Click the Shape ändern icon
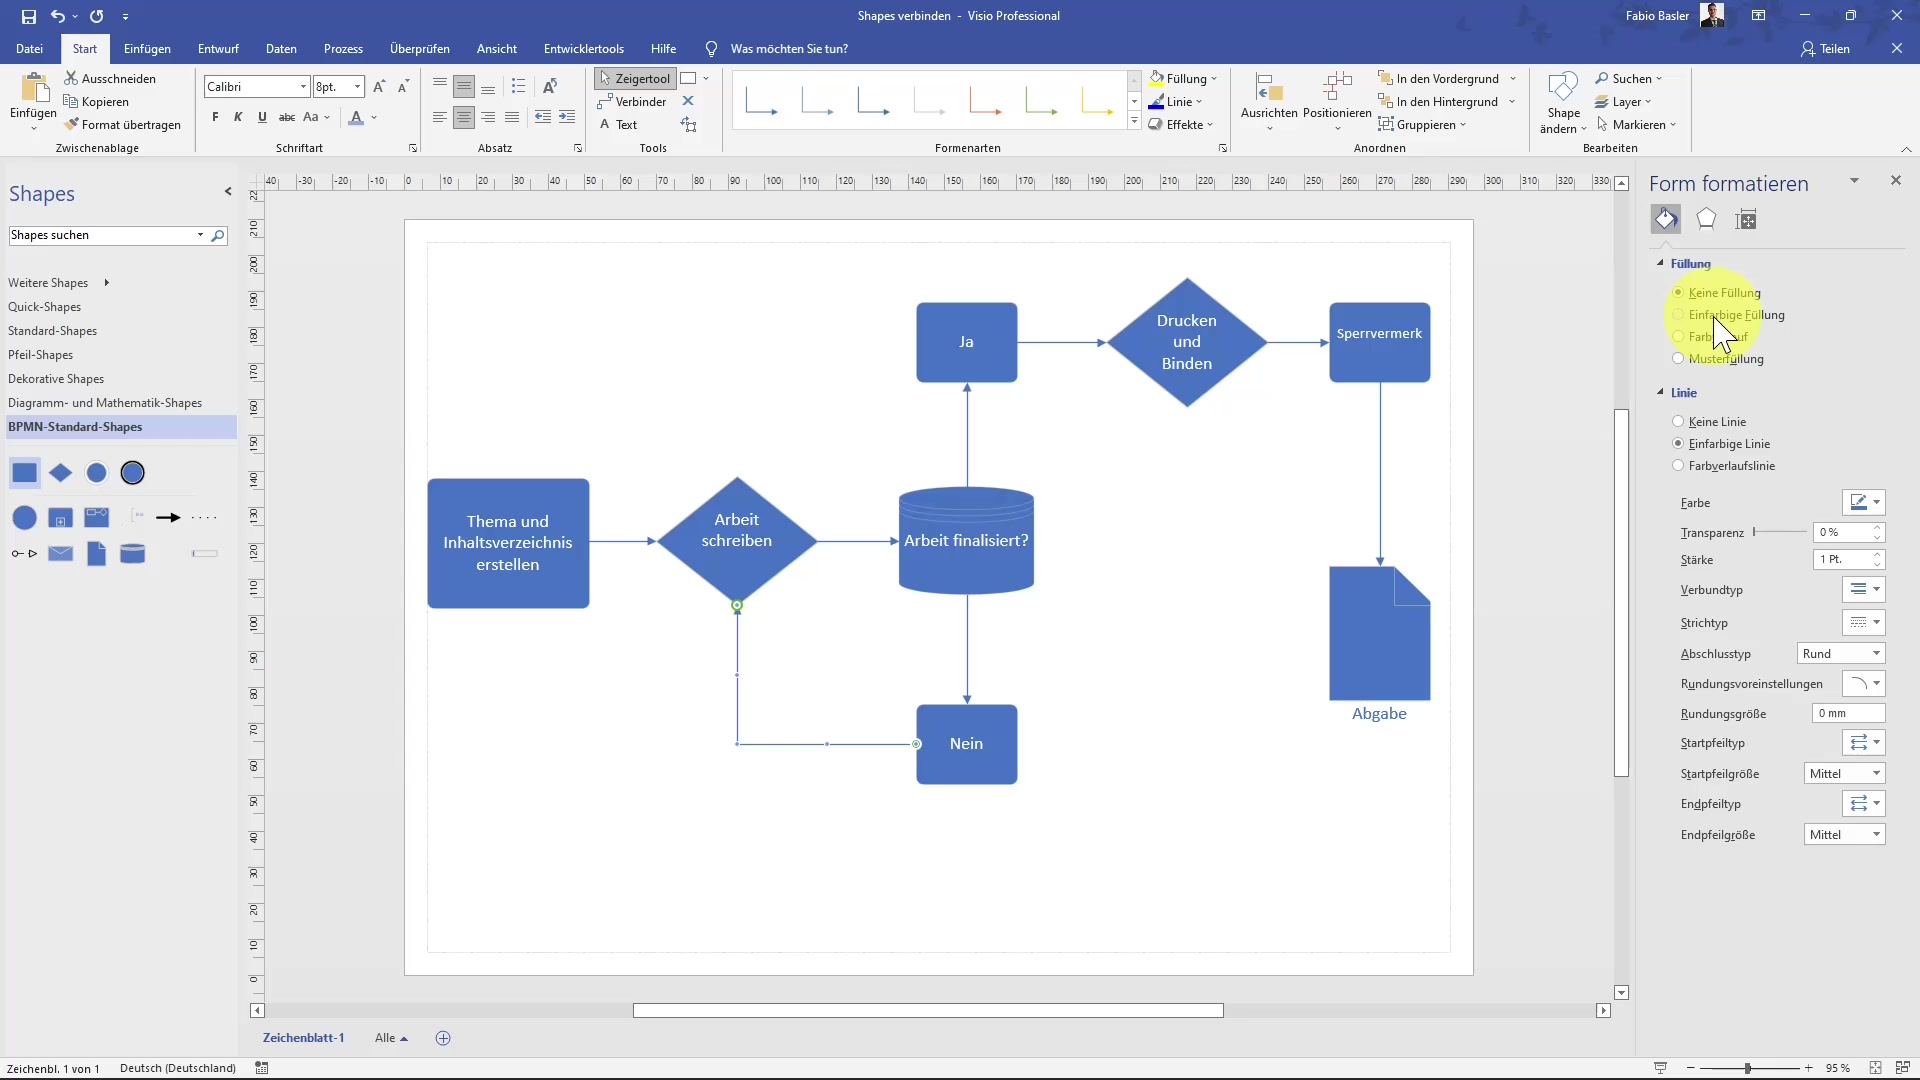Image resolution: width=1920 pixels, height=1080 pixels. tap(1562, 92)
